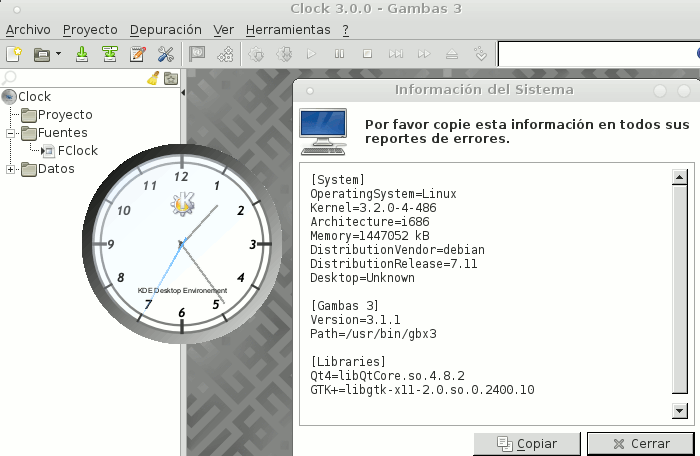The image size is (700, 456).
Task: Click the first disabled gear-with-arrow icon
Action: click(256, 54)
